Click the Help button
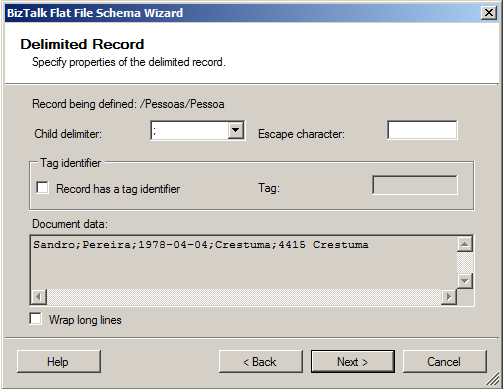This screenshot has width=503, height=389. click(59, 361)
